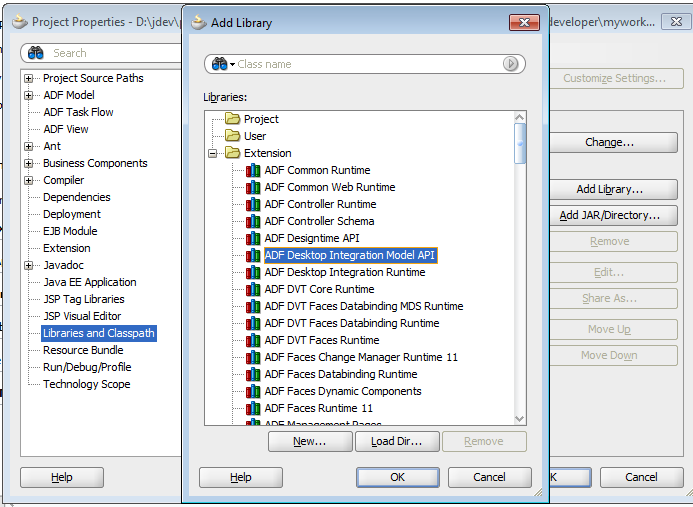
Task: Select Libraries and Classpath category
Action: [x=99, y=333]
